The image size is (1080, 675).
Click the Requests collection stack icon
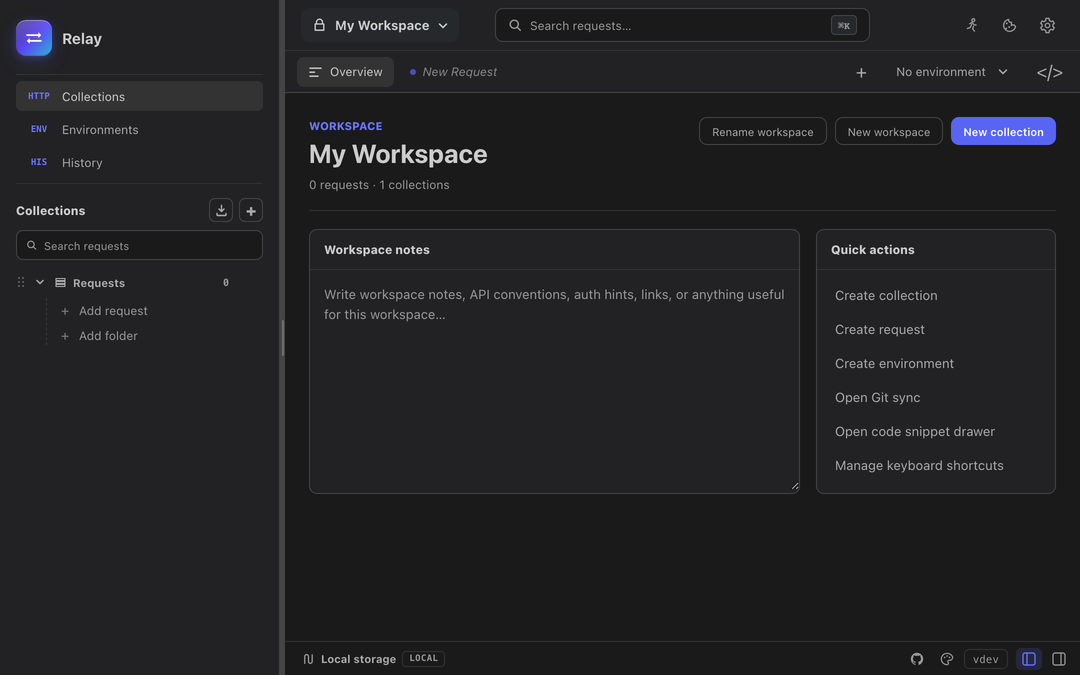point(61,282)
